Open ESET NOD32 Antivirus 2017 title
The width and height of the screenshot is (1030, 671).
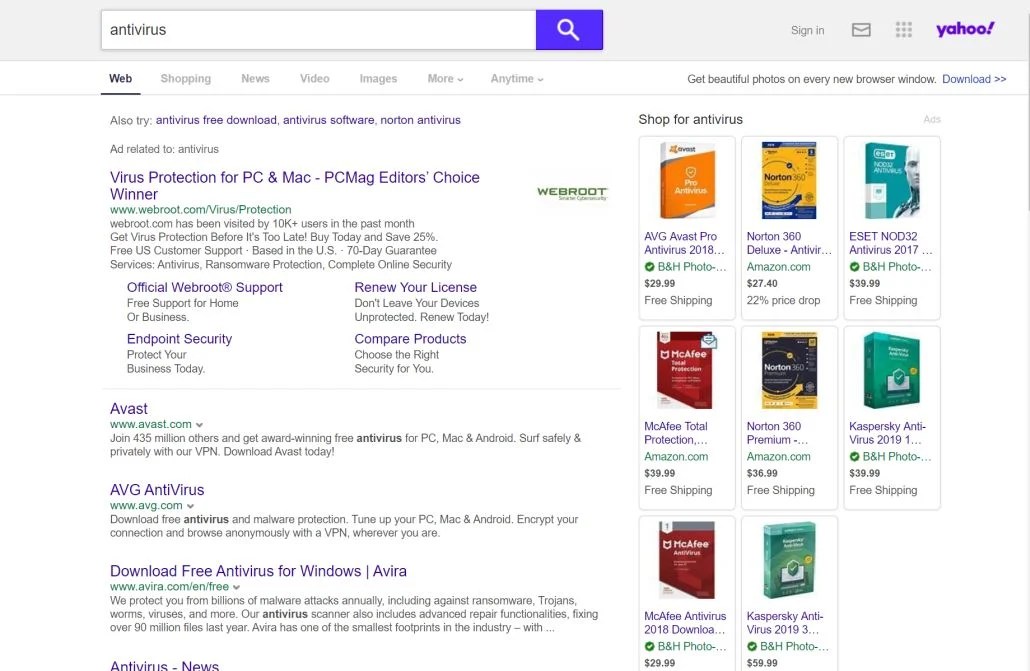tap(890, 243)
